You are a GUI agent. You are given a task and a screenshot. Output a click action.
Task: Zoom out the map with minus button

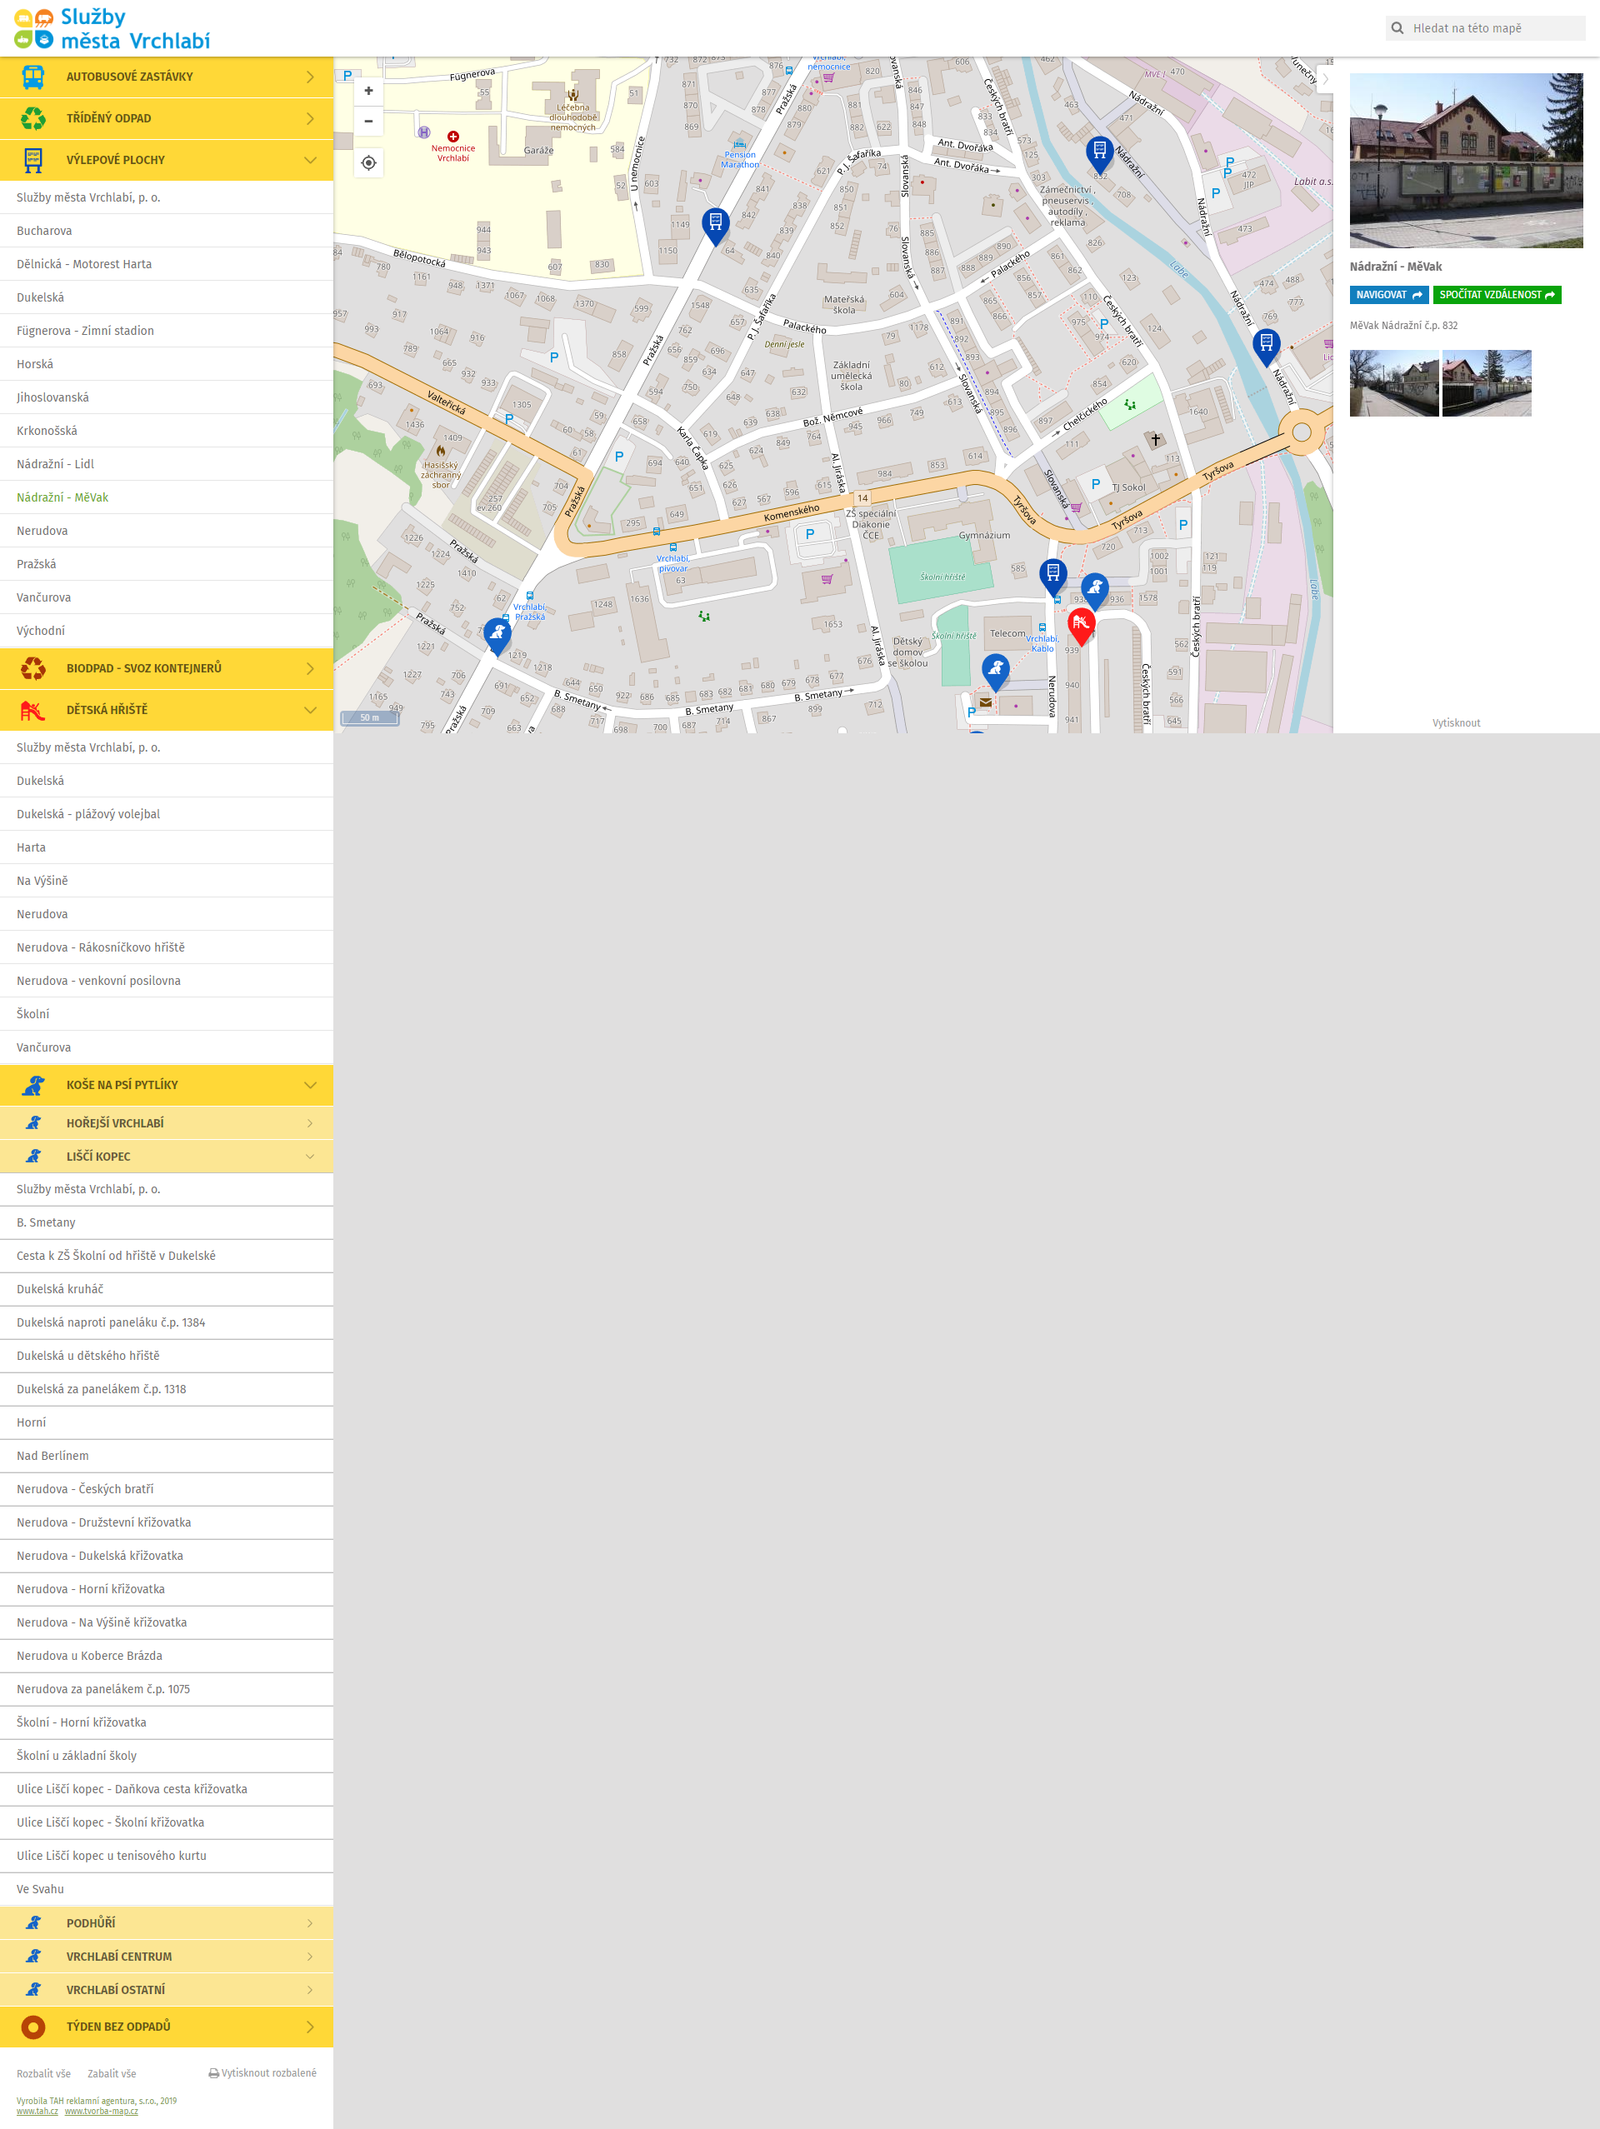369,121
